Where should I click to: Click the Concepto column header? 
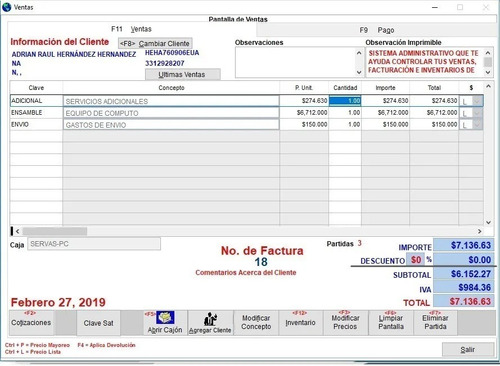[x=171, y=88]
